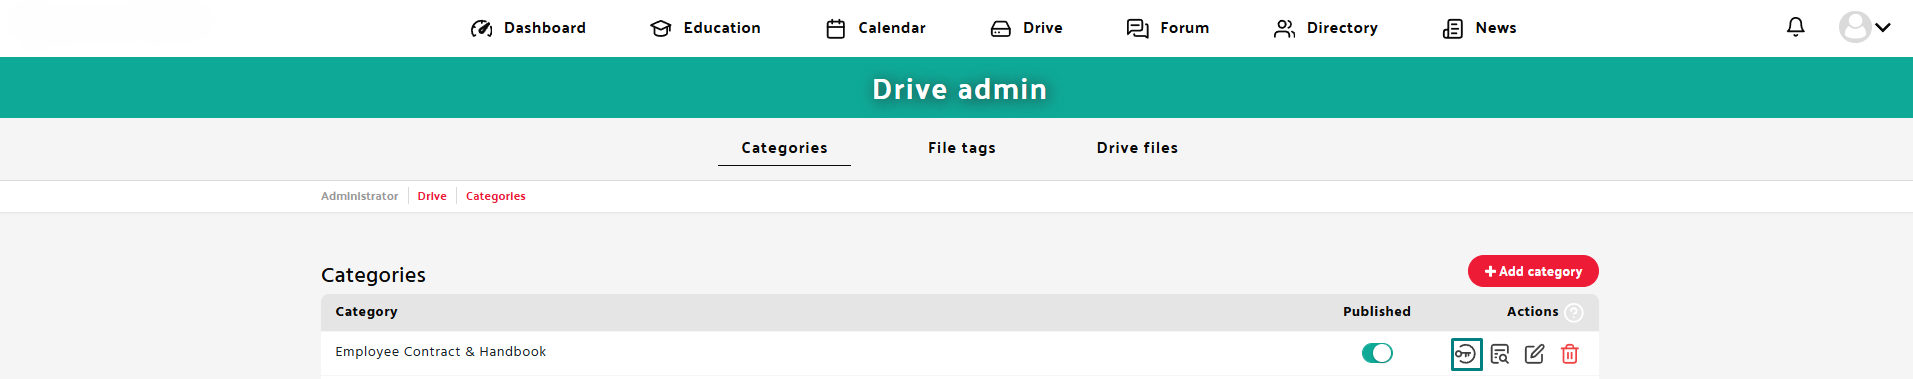Follow the Categories breadcrumb link
This screenshot has width=1913, height=379.
[496, 196]
